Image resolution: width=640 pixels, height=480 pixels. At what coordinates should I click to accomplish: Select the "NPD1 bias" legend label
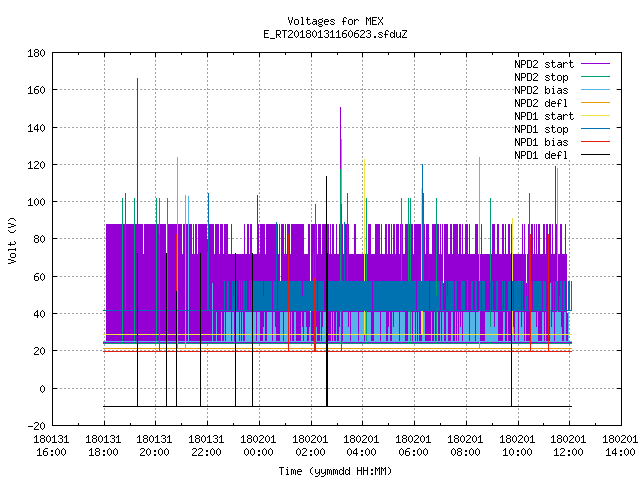point(541,142)
